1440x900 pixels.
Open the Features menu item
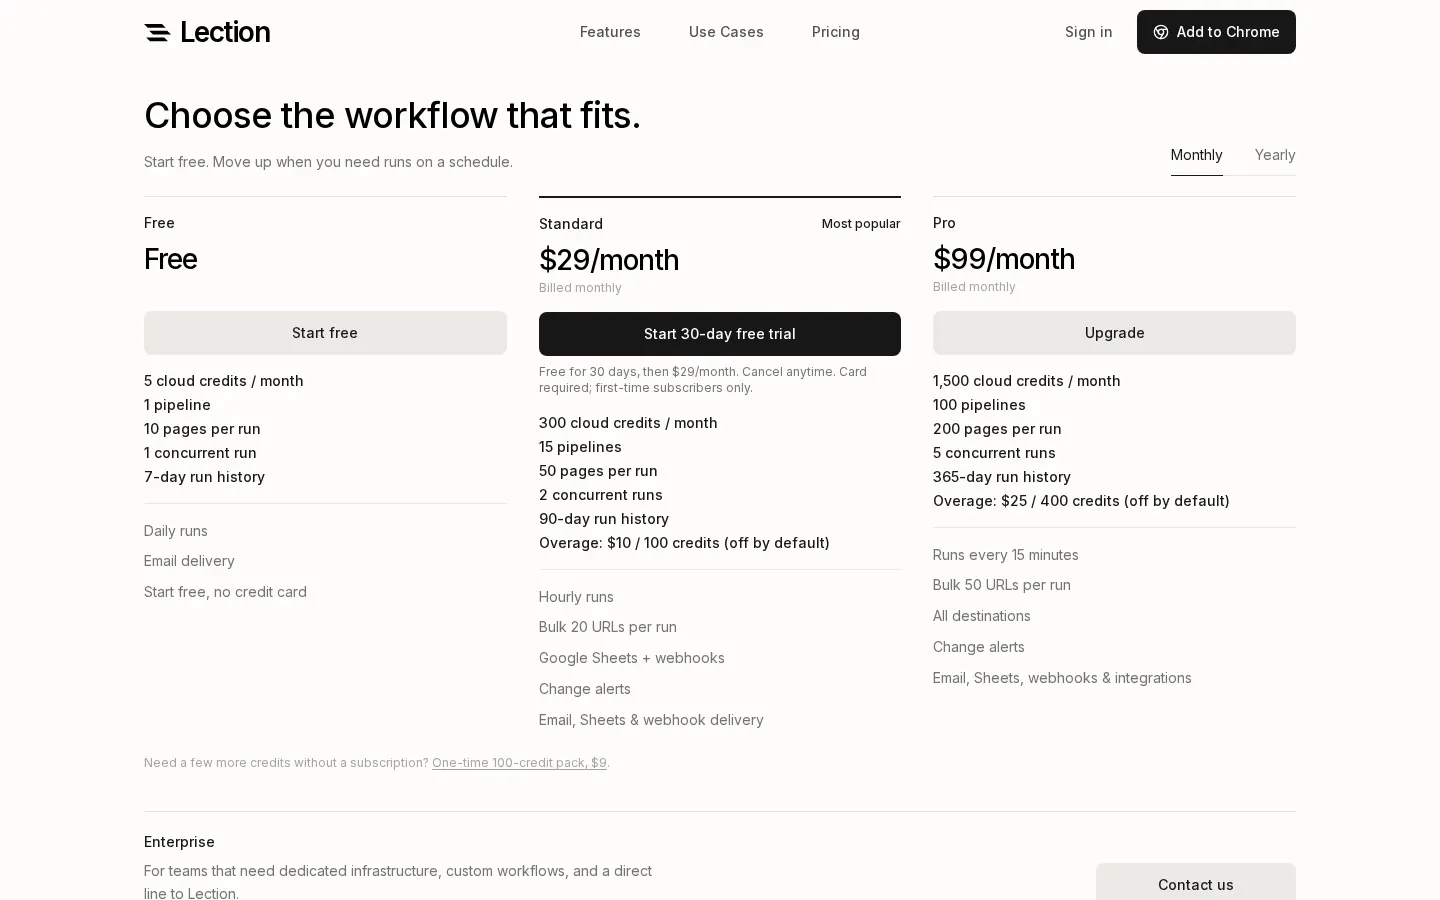coord(610,32)
